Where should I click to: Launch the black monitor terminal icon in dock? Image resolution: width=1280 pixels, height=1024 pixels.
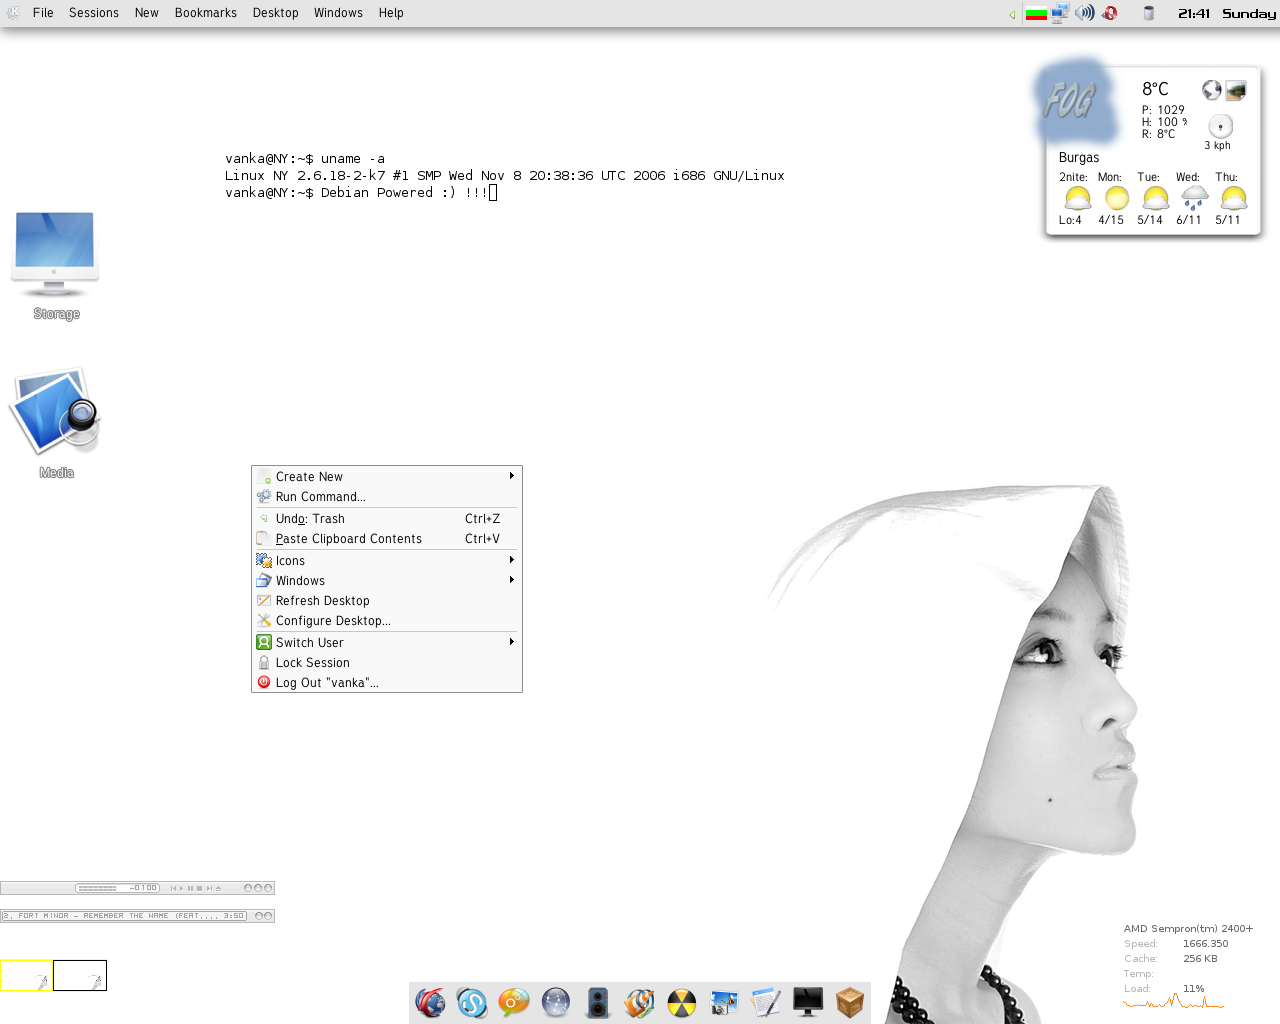[x=808, y=1002]
